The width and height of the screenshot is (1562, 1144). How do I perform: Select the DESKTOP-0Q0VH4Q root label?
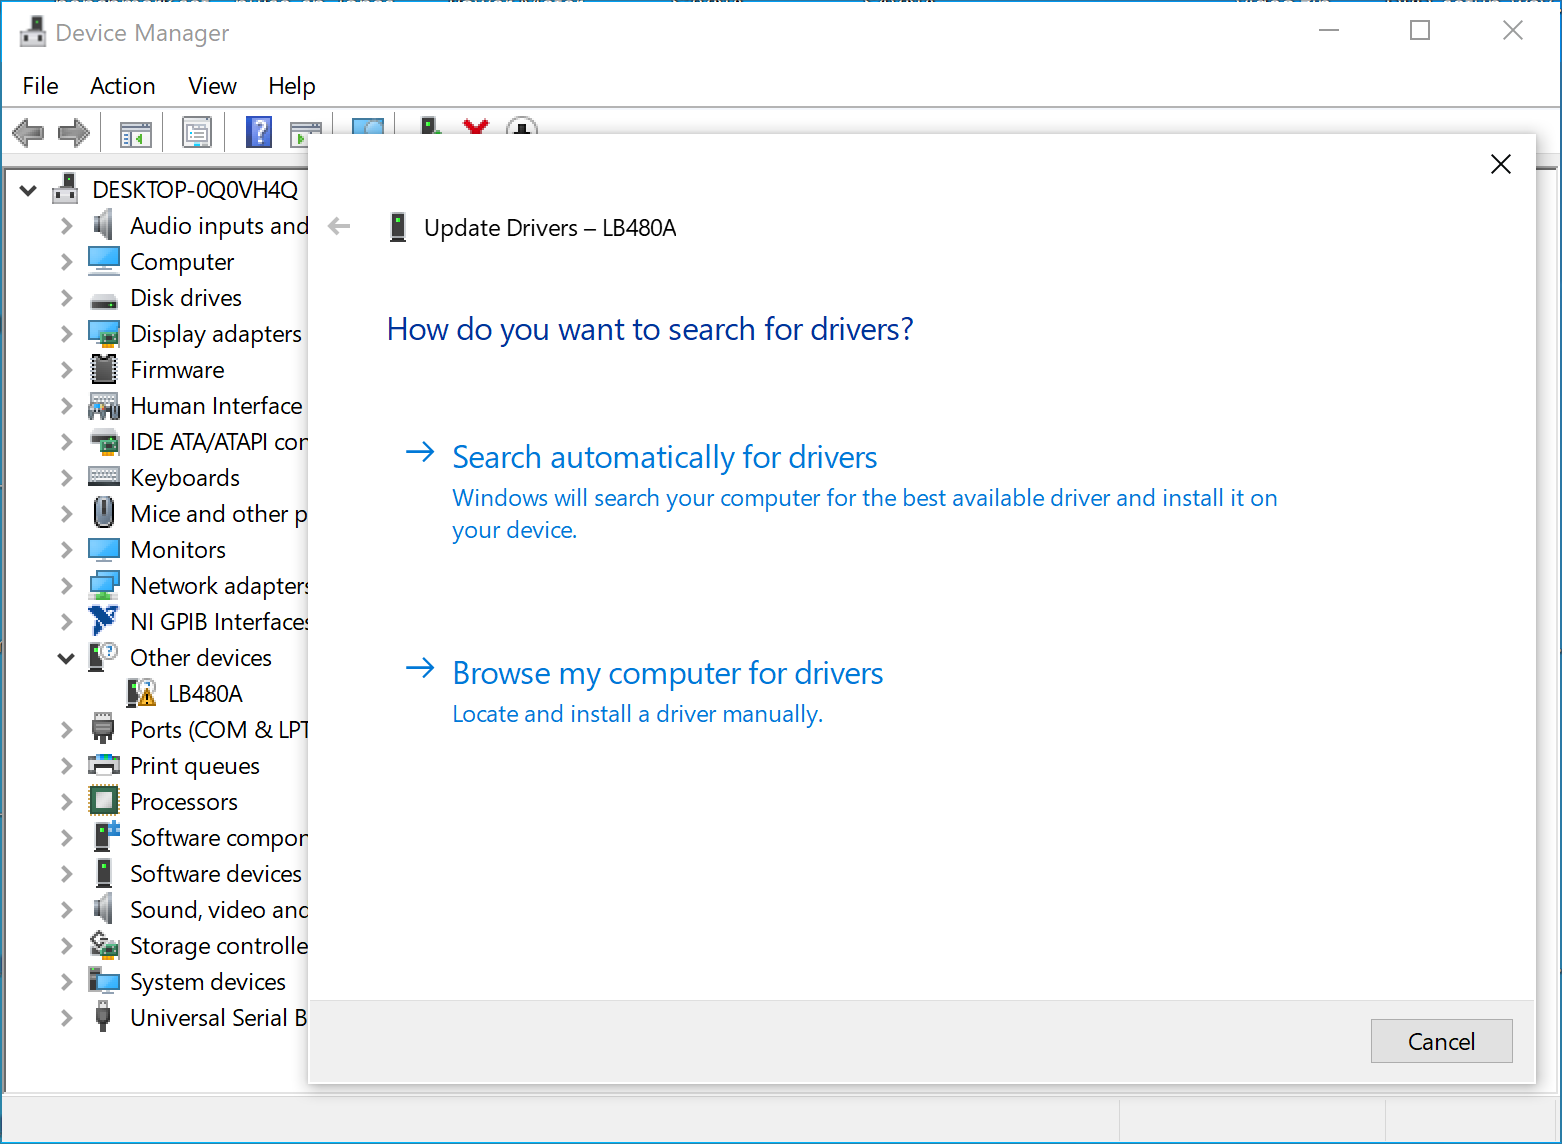pos(195,190)
